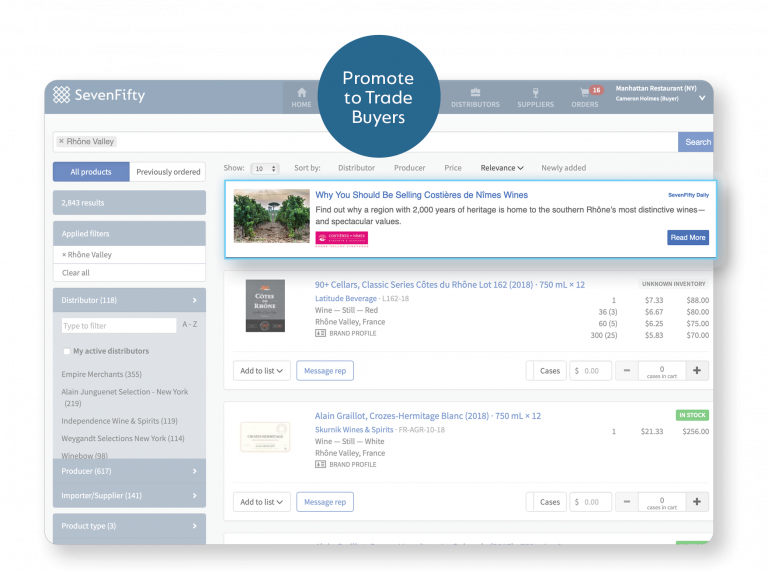768x571 pixels.
Task: Check the My active distributors checkbox
Action: [67, 351]
